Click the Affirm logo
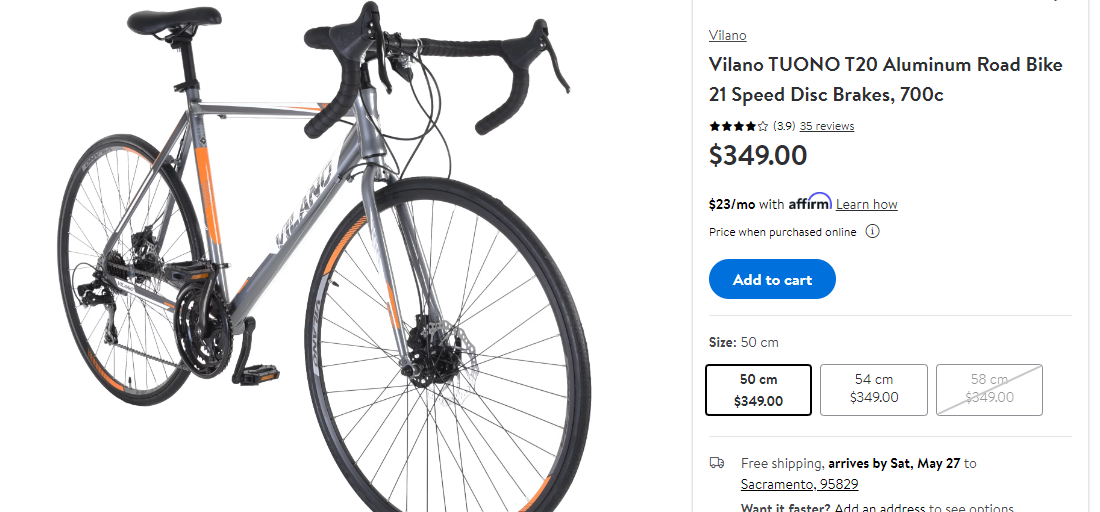This screenshot has width=1100, height=512. [x=809, y=202]
